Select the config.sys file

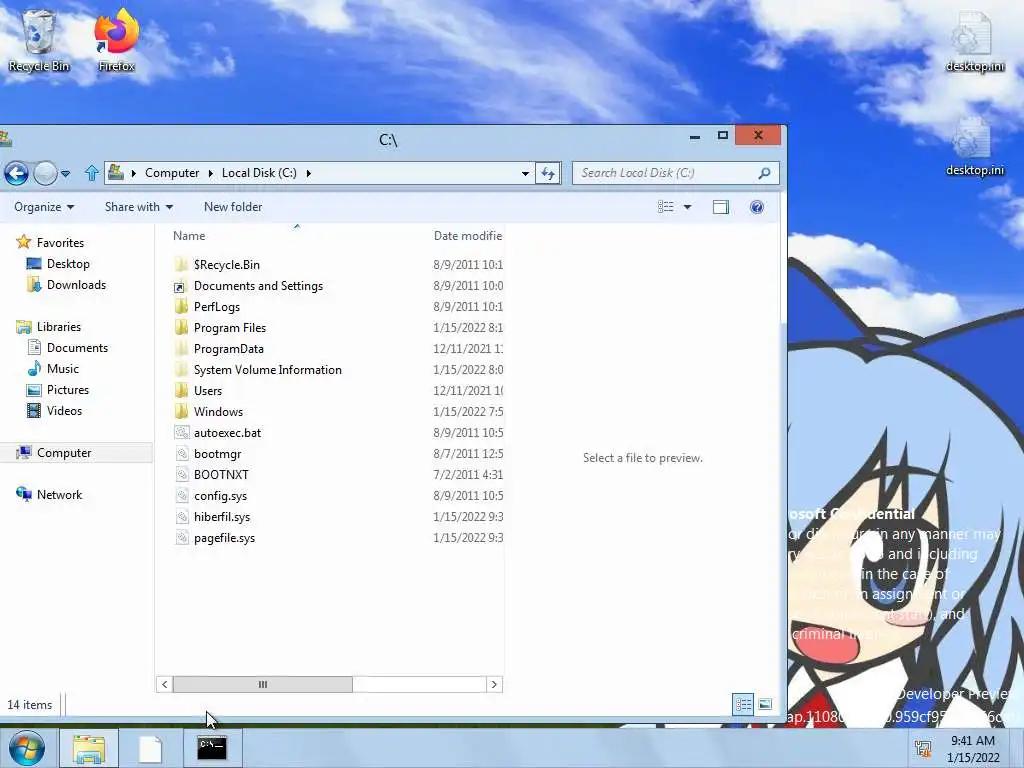coord(220,496)
